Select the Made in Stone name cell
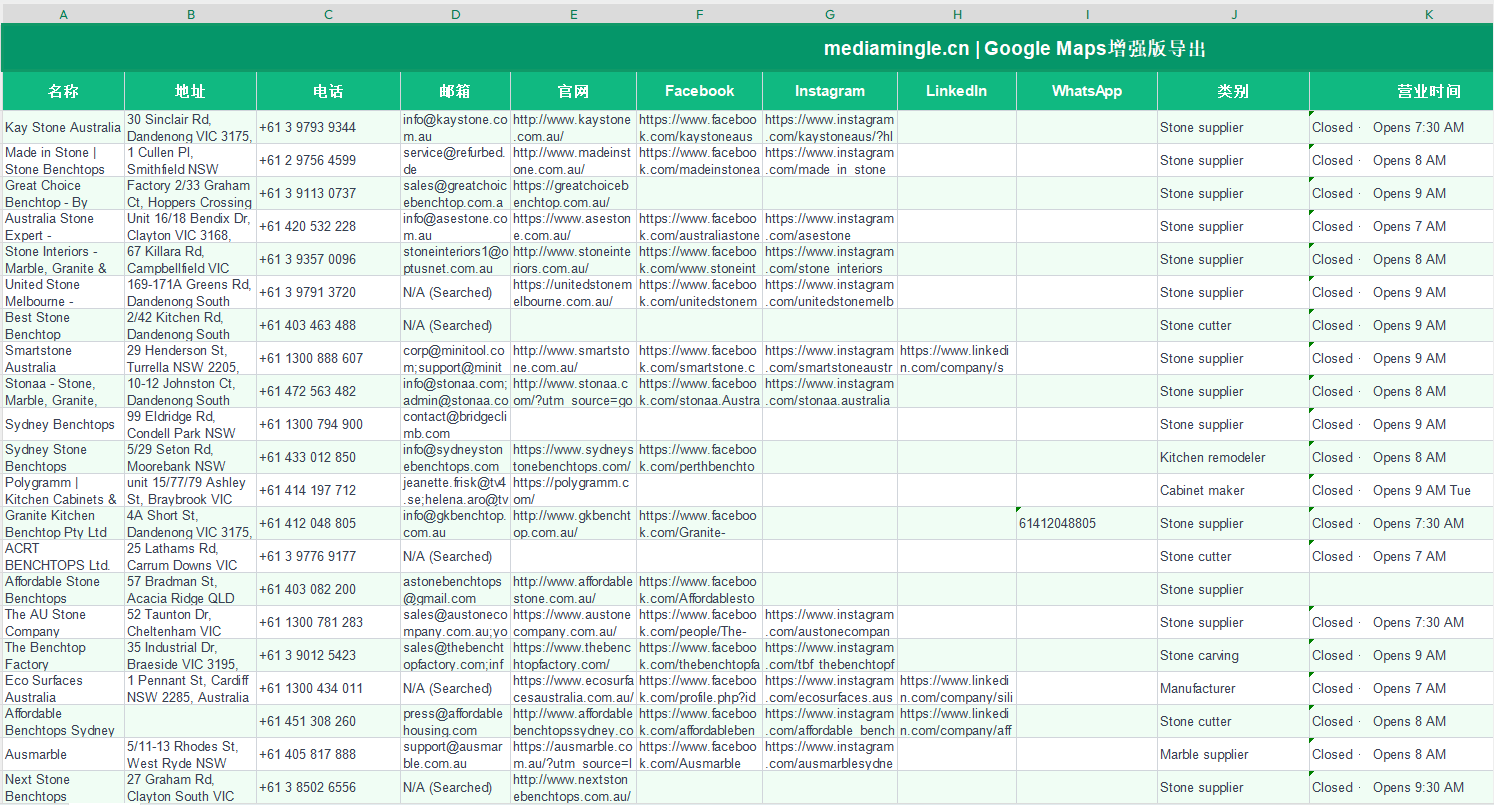Viewport: 1494px width, 805px height. click(x=63, y=160)
